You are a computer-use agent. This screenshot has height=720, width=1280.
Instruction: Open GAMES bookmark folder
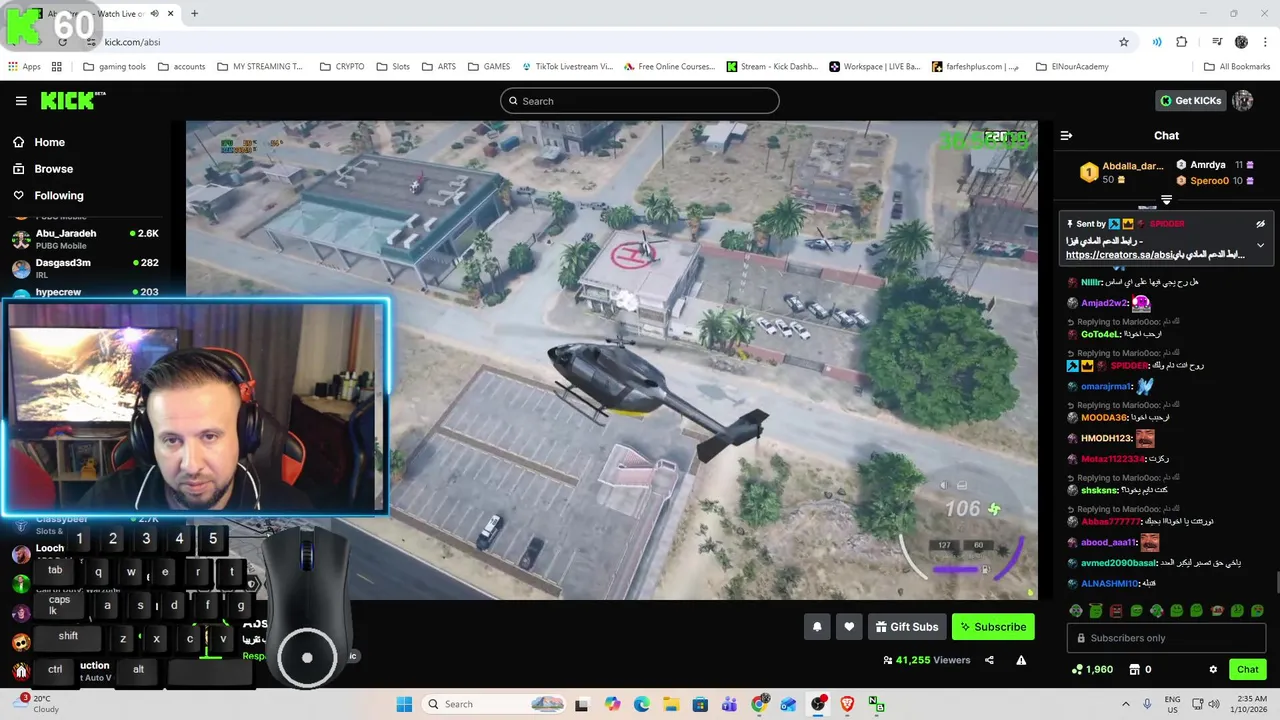coord(489,67)
